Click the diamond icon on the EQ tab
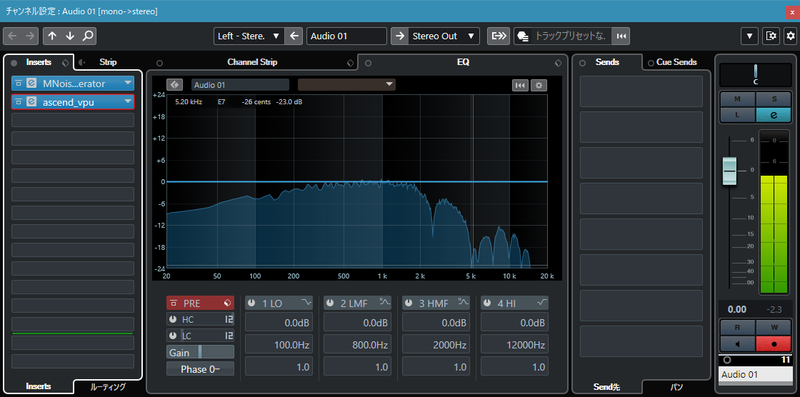The image size is (800, 397). click(x=558, y=63)
